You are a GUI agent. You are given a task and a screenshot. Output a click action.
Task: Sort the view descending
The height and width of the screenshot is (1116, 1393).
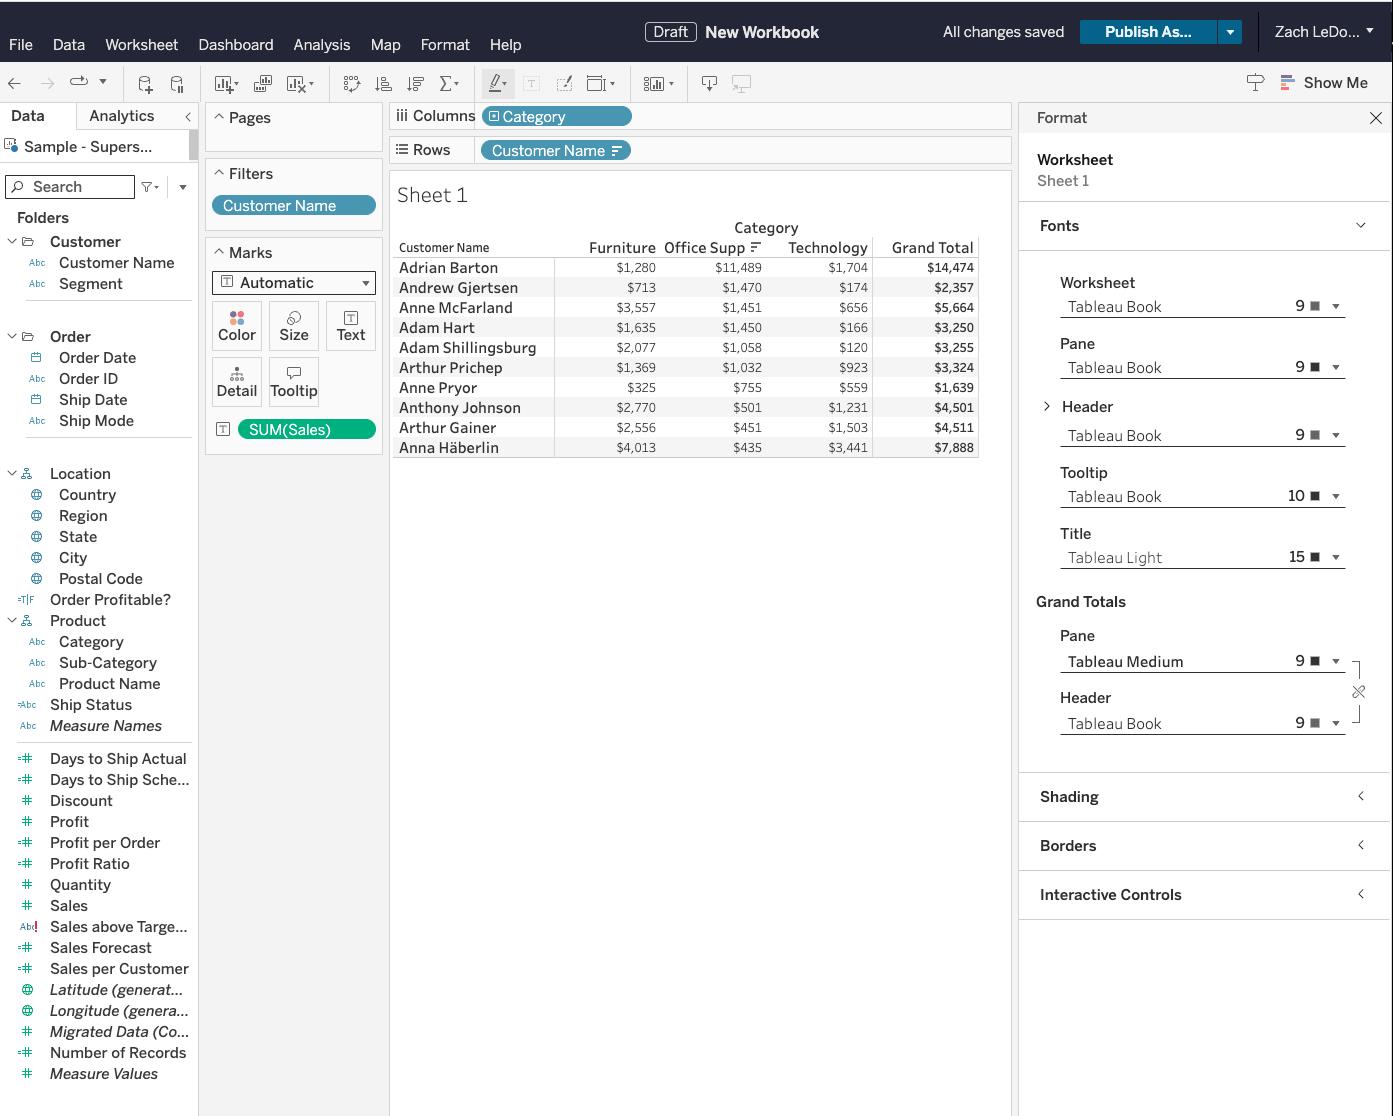(x=415, y=83)
